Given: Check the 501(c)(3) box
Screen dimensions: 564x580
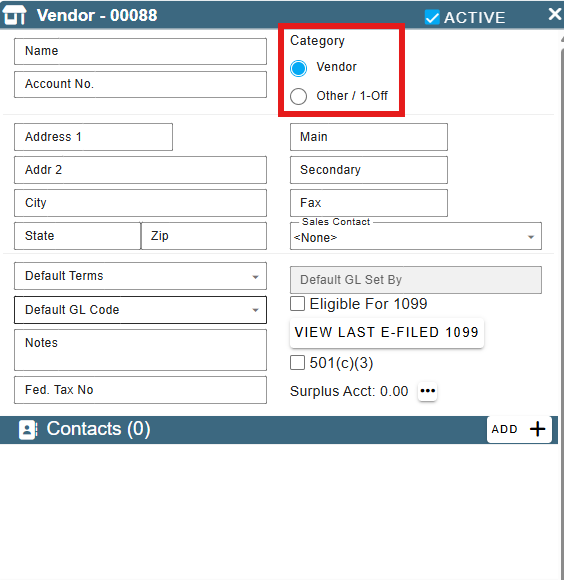Looking at the screenshot, I should [x=297, y=362].
